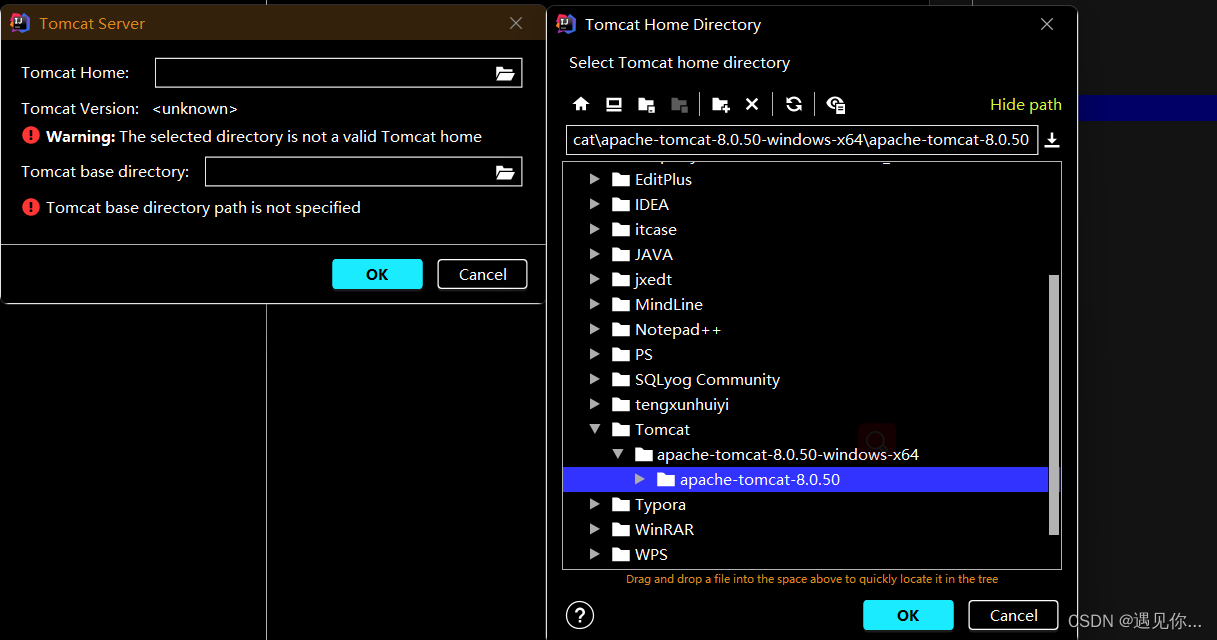The width and height of the screenshot is (1217, 640).
Task: Collapse the Tomcat folder
Action: (x=595, y=430)
